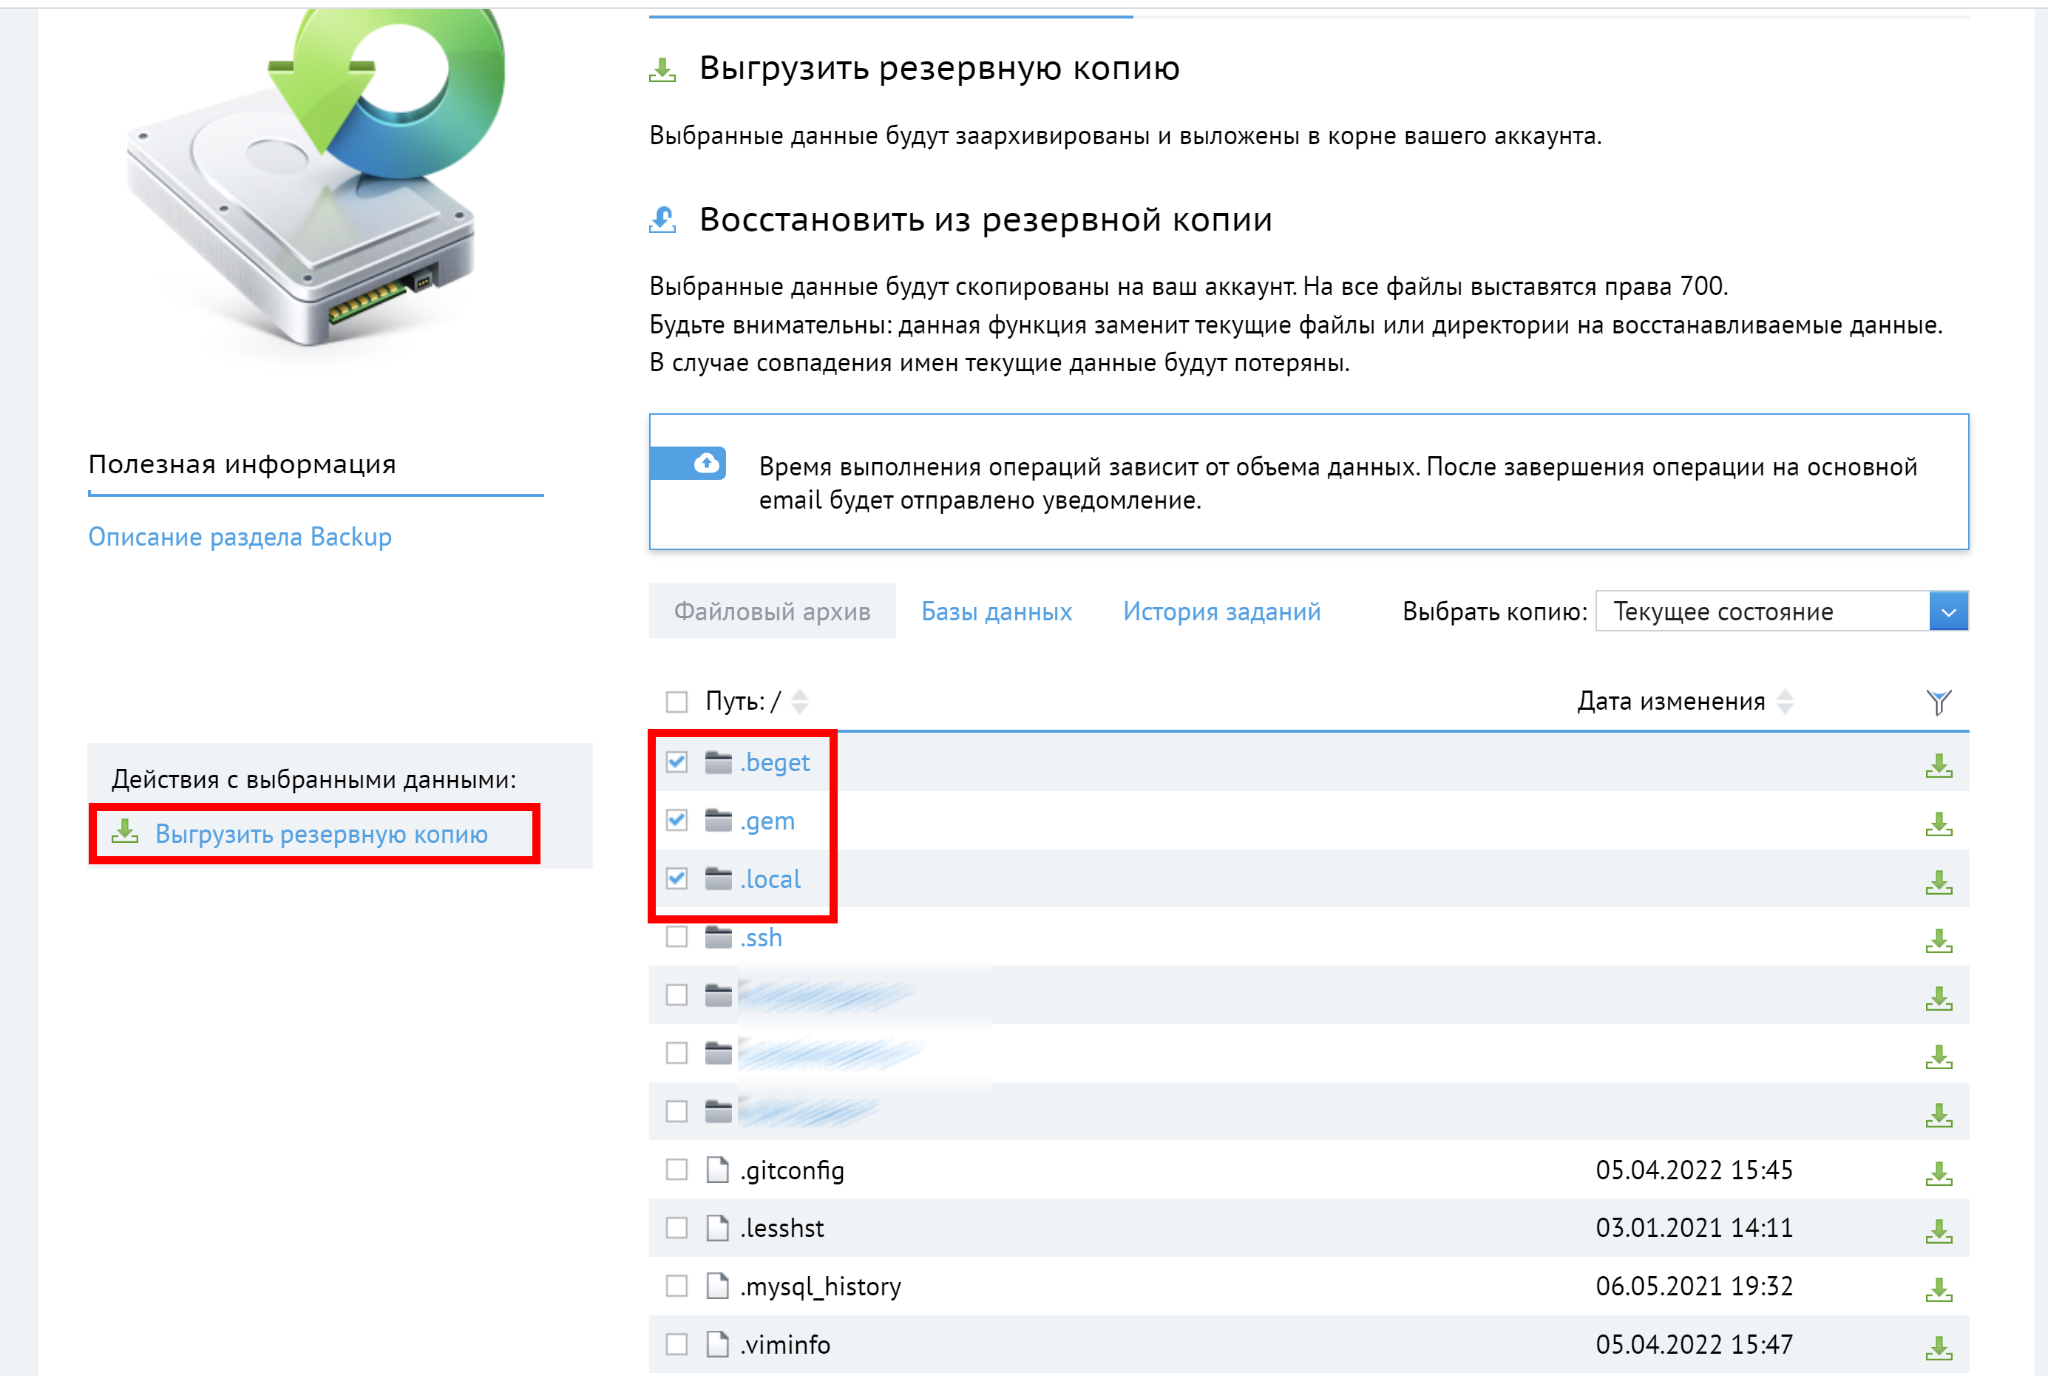Viewport: 2048px width, 1376px height.
Task: Open История заданий tab
Action: click(x=1221, y=611)
